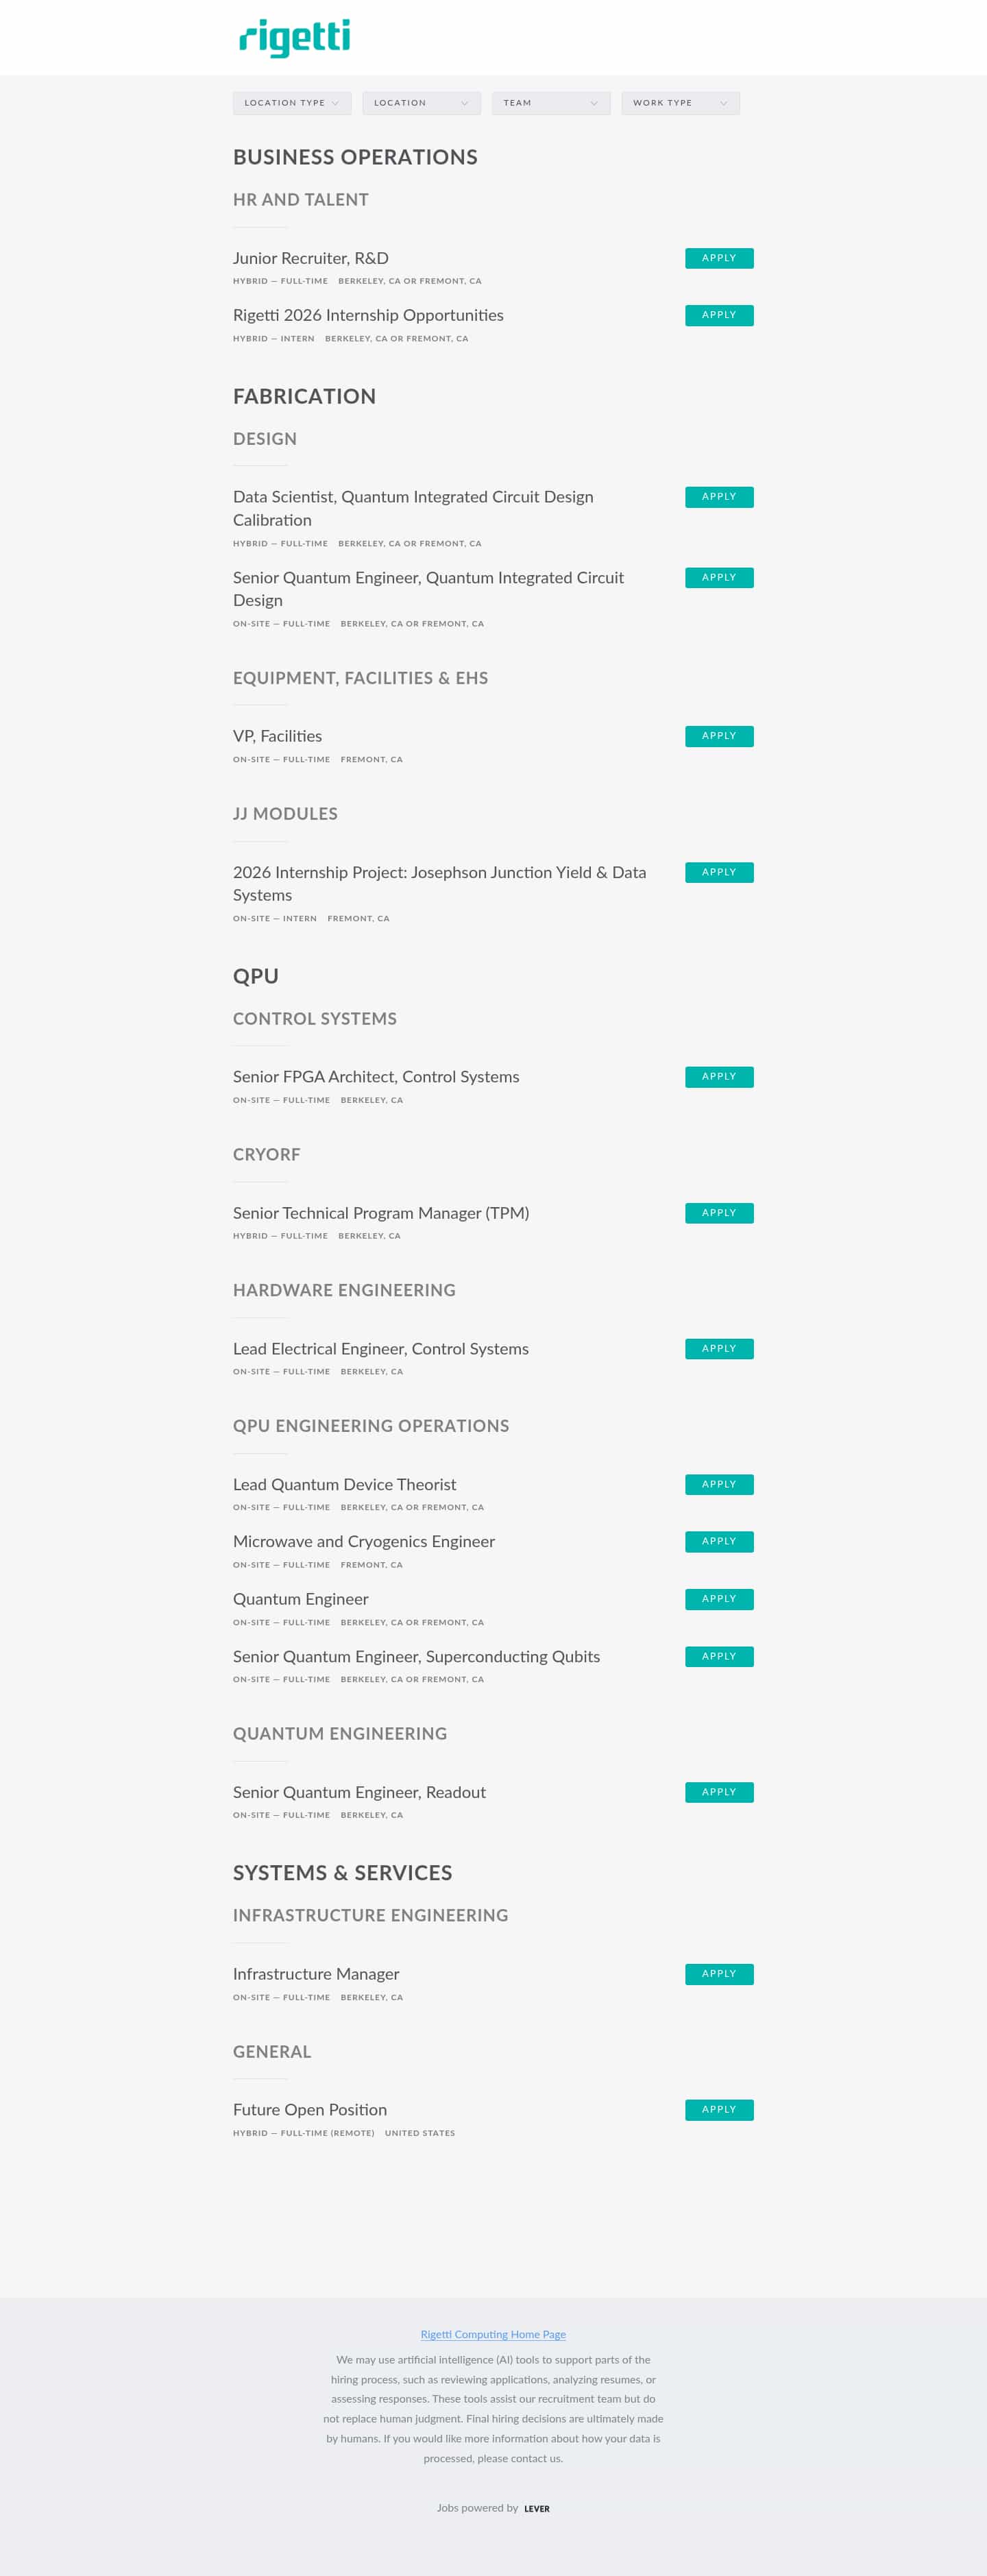Apply for Microwave and Cryogenics Engineer
The height and width of the screenshot is (2576, 987).
pyautogui.click(x=718, y=1541)
